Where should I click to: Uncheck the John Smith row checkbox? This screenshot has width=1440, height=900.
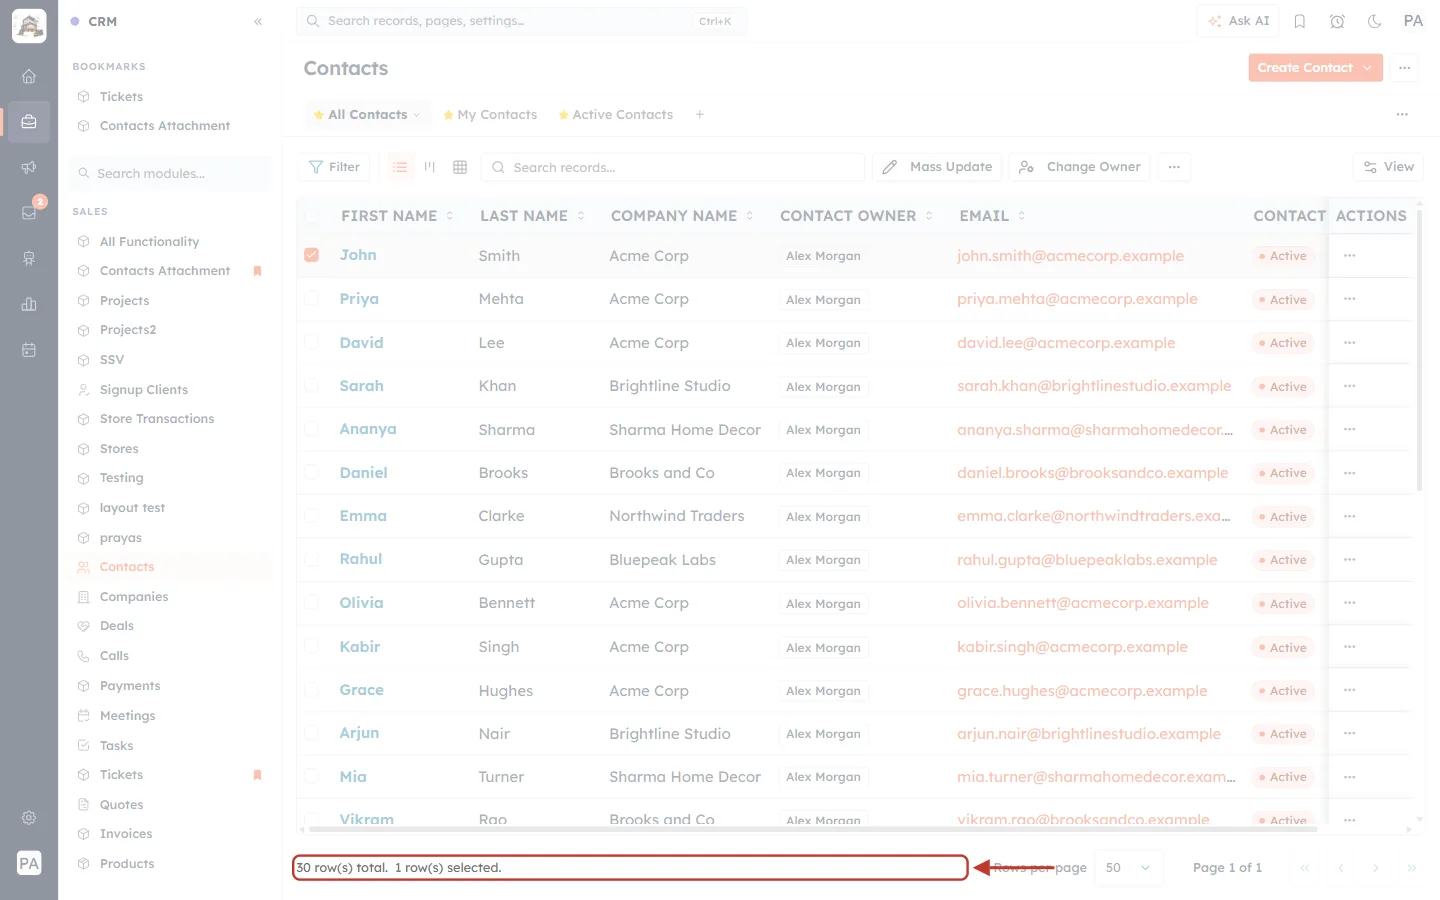click(x=312, y=255)
